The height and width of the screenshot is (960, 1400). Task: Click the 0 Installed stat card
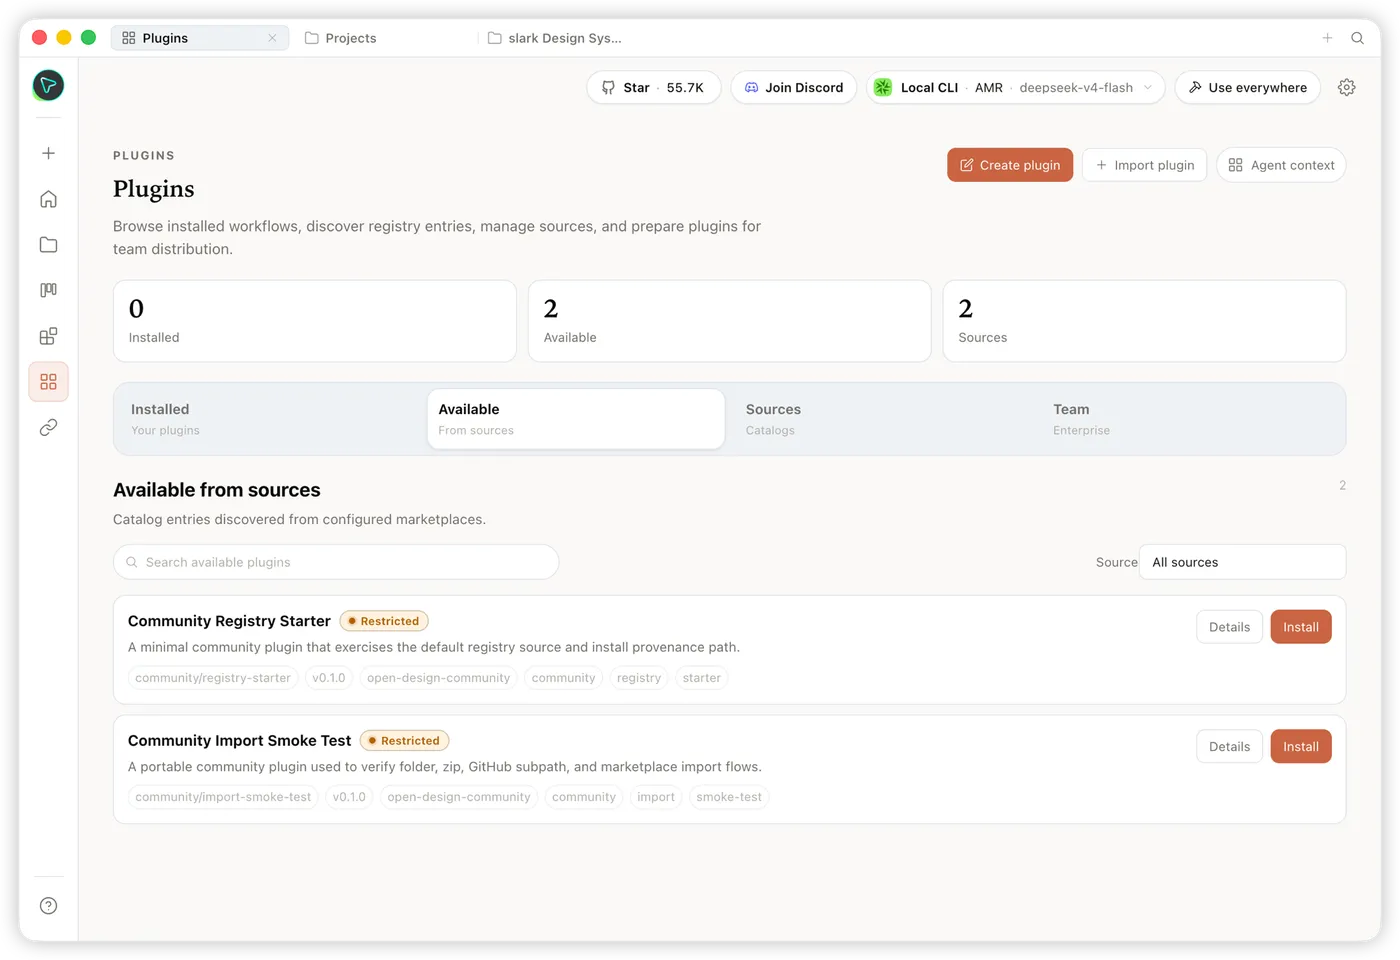pos(315,321)
